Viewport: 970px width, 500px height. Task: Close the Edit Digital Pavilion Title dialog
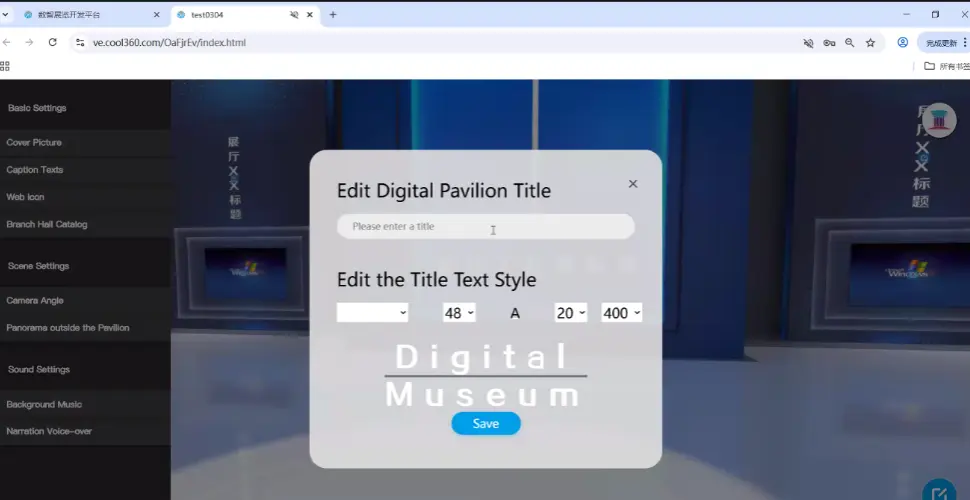point(632,184)
